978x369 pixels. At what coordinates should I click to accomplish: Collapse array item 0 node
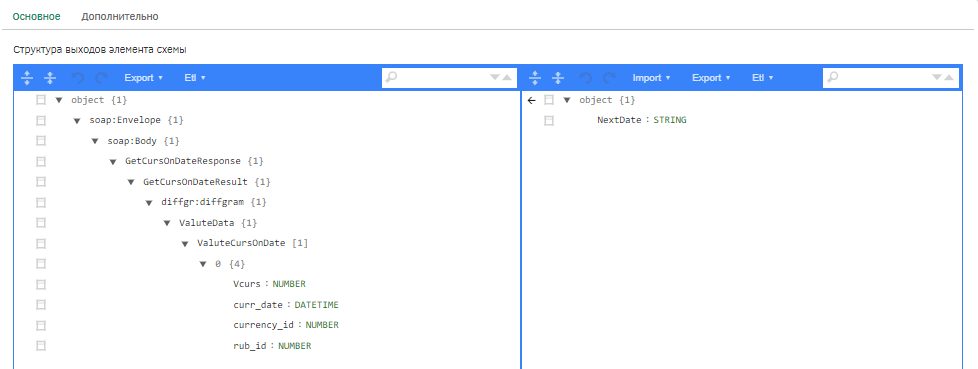pyautogui.click(x=203, y=264)
